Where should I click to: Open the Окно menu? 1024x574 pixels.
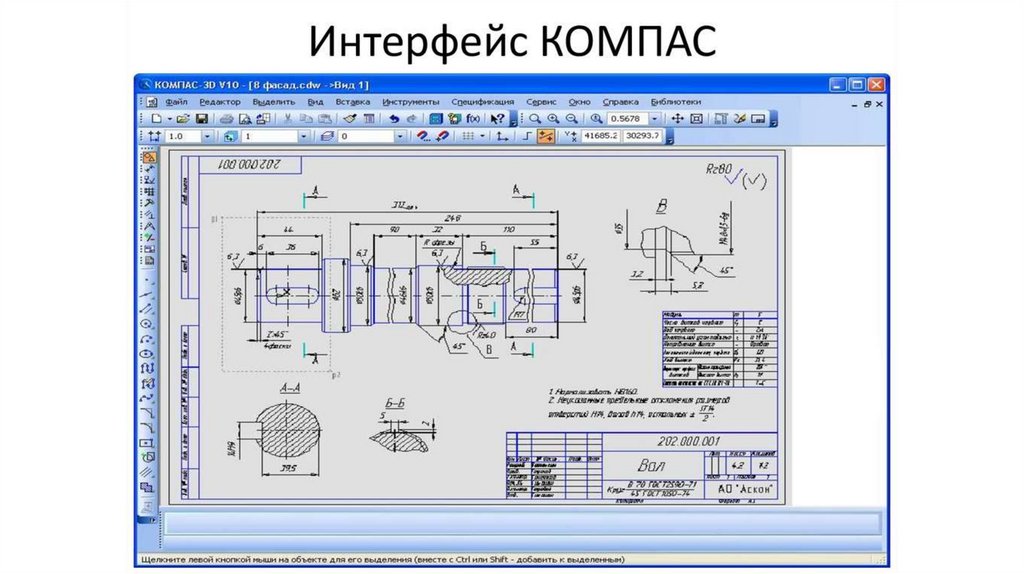(x=579, y=102)
